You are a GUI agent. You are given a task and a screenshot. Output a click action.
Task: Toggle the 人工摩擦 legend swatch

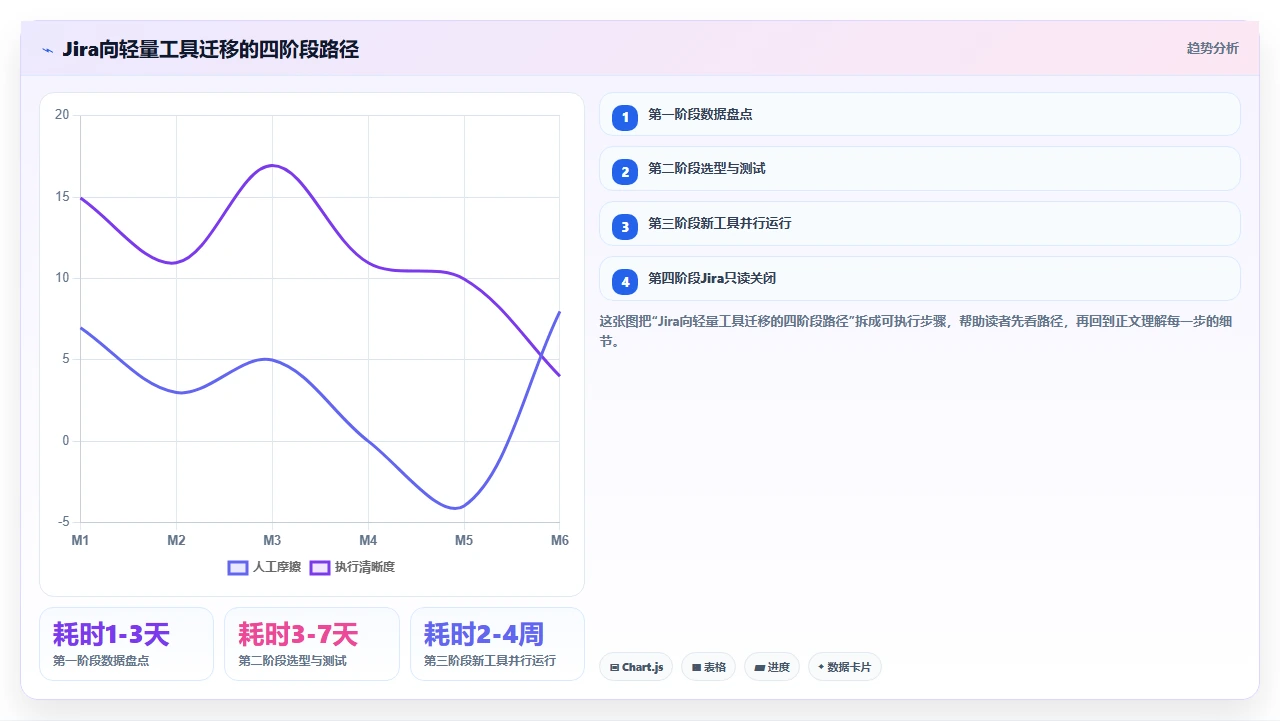(238, 567)
